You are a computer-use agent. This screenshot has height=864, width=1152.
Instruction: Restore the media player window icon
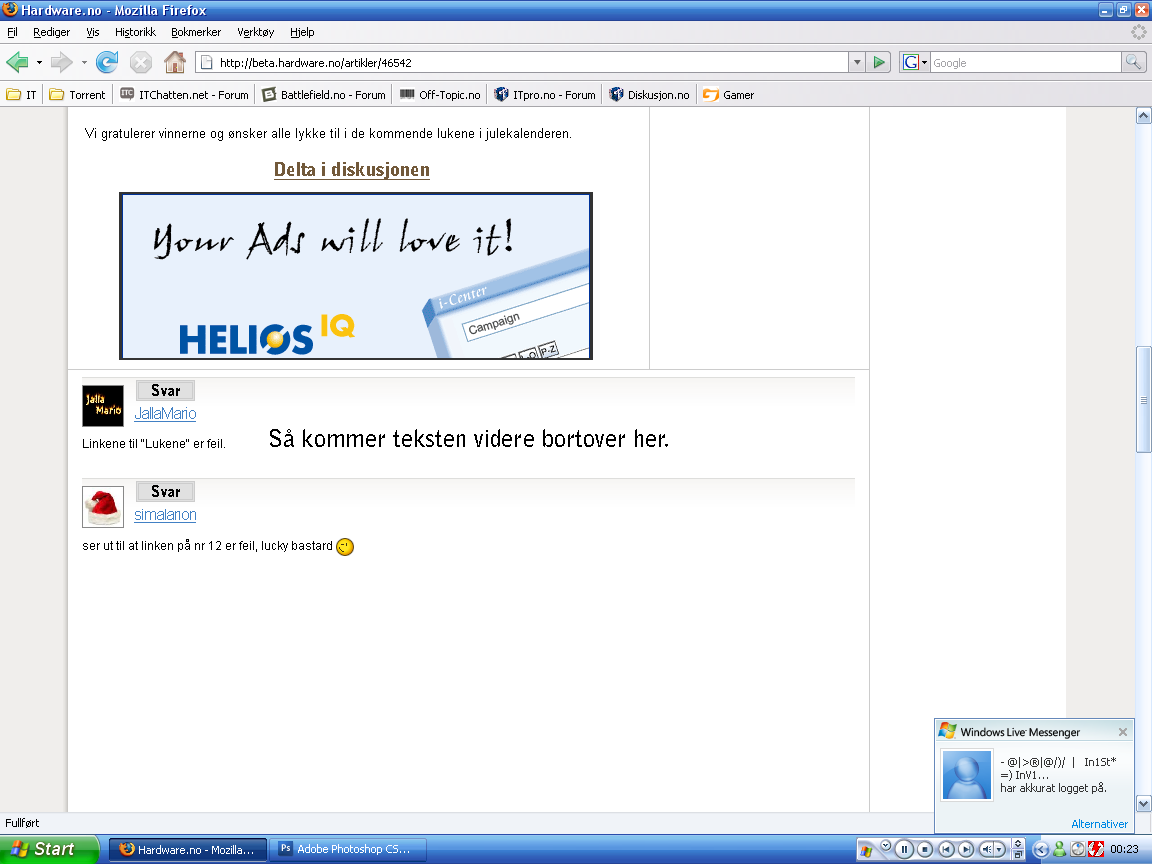(1018, 854)
